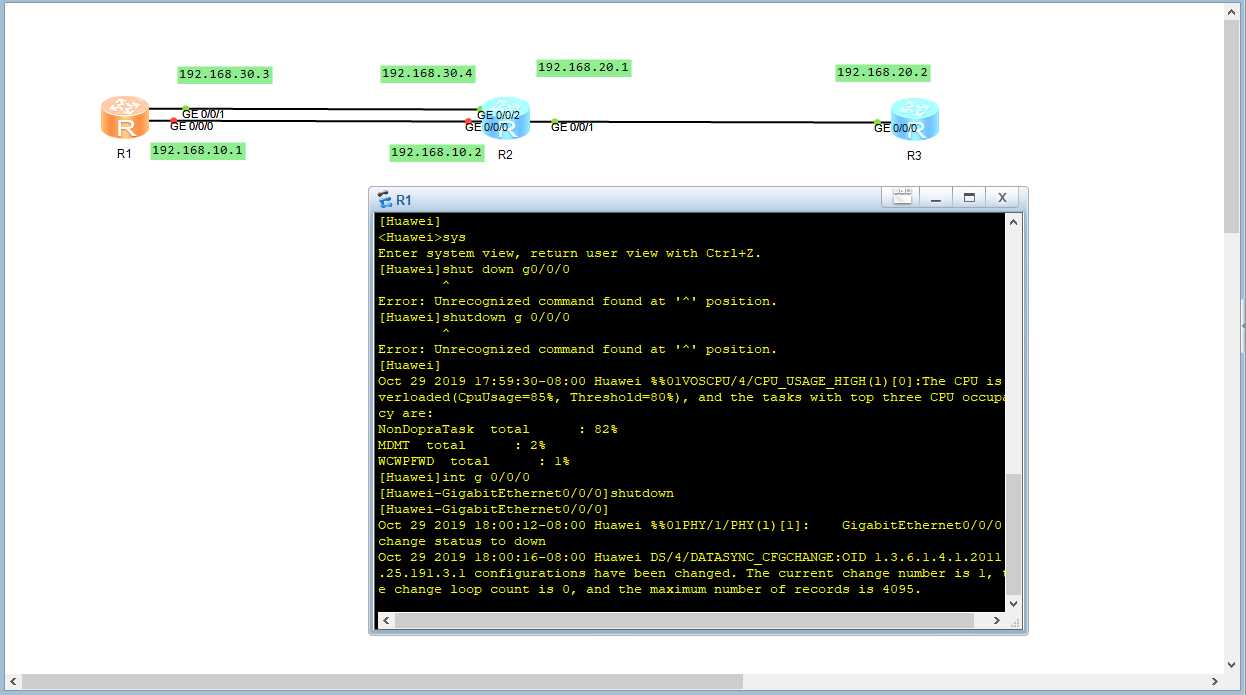Select the R3 router icon

click(x=916, y=119)
